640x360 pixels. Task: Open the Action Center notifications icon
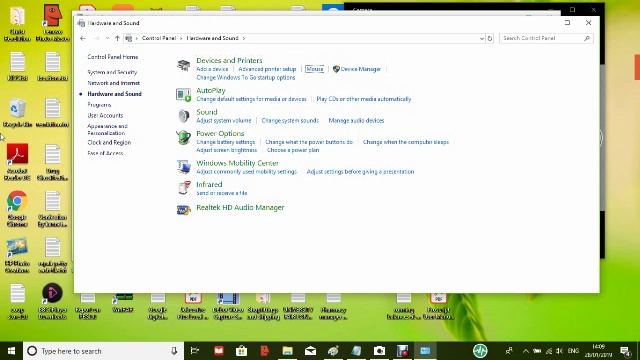(x=625, y=351)
